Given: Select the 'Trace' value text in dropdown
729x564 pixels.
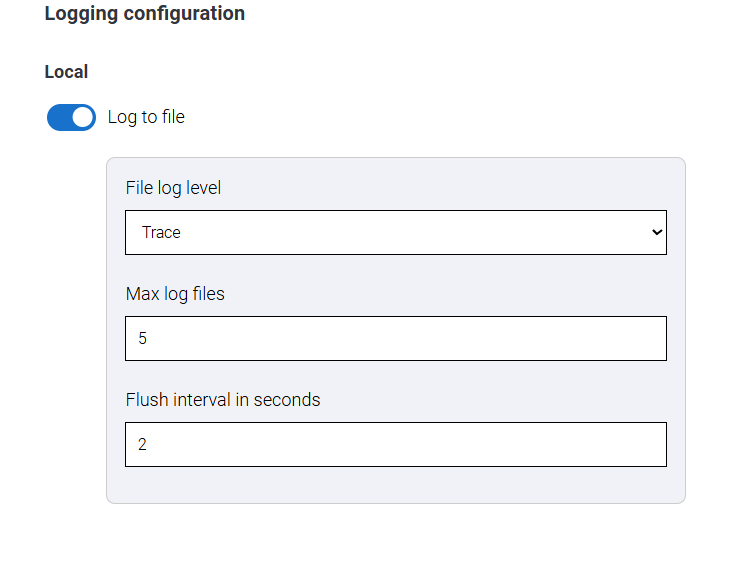Looking at the screenshot, I should [161, 232].
